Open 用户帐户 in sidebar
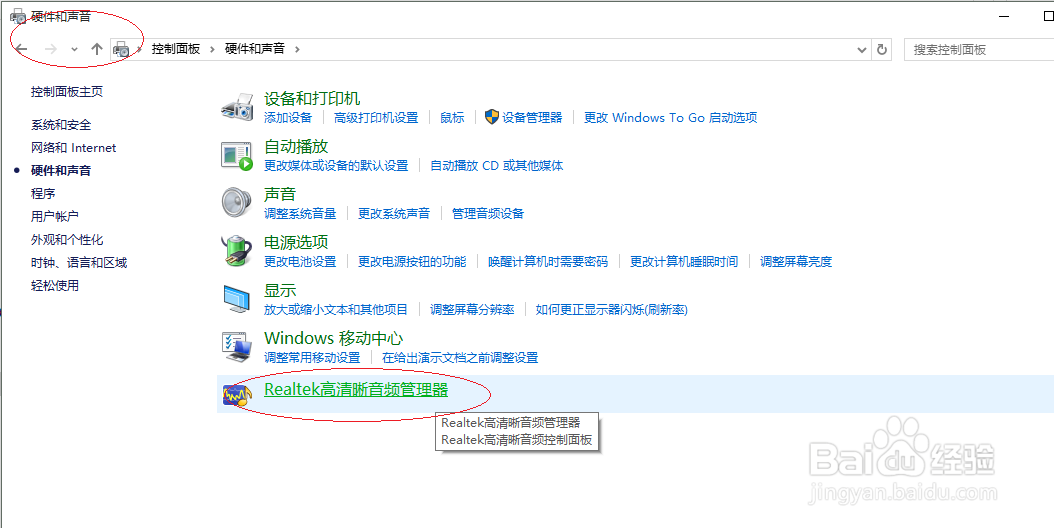The height and width of the screenshot is (528, 1054). point(55,217)
